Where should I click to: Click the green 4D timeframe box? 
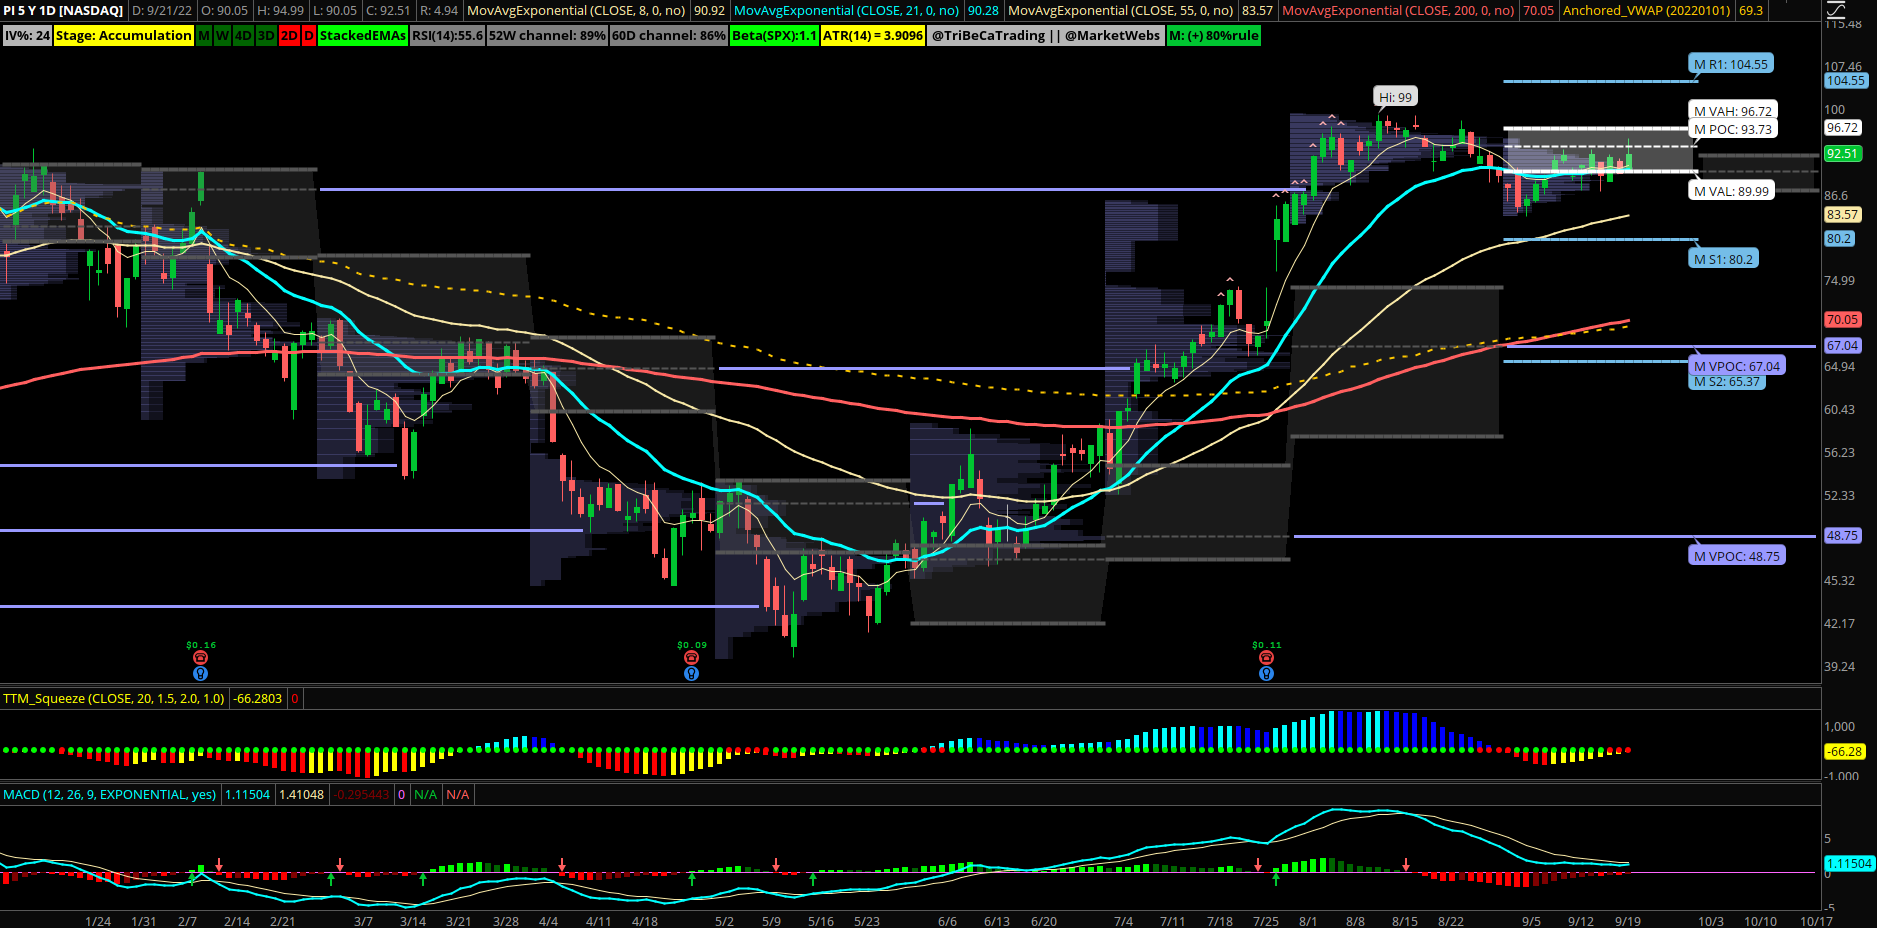tap(243, 36)
